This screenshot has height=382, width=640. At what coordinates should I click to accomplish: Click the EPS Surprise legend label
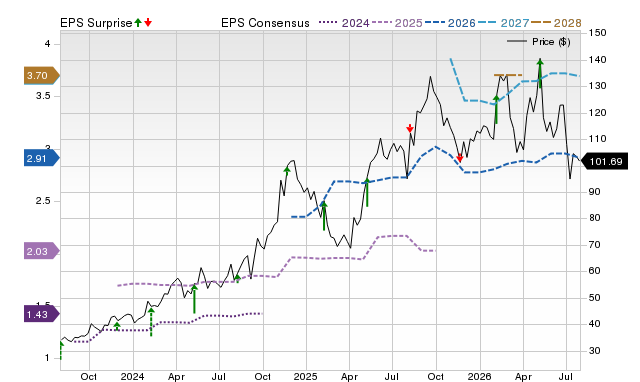pyautogui.click(x=96, y=23)
